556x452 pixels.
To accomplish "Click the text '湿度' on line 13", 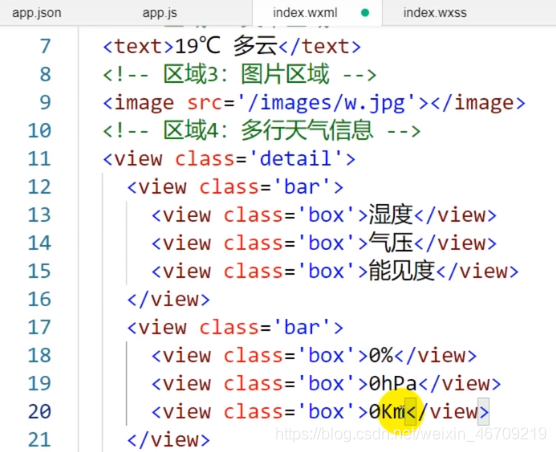I will click(x=391, y=214).
